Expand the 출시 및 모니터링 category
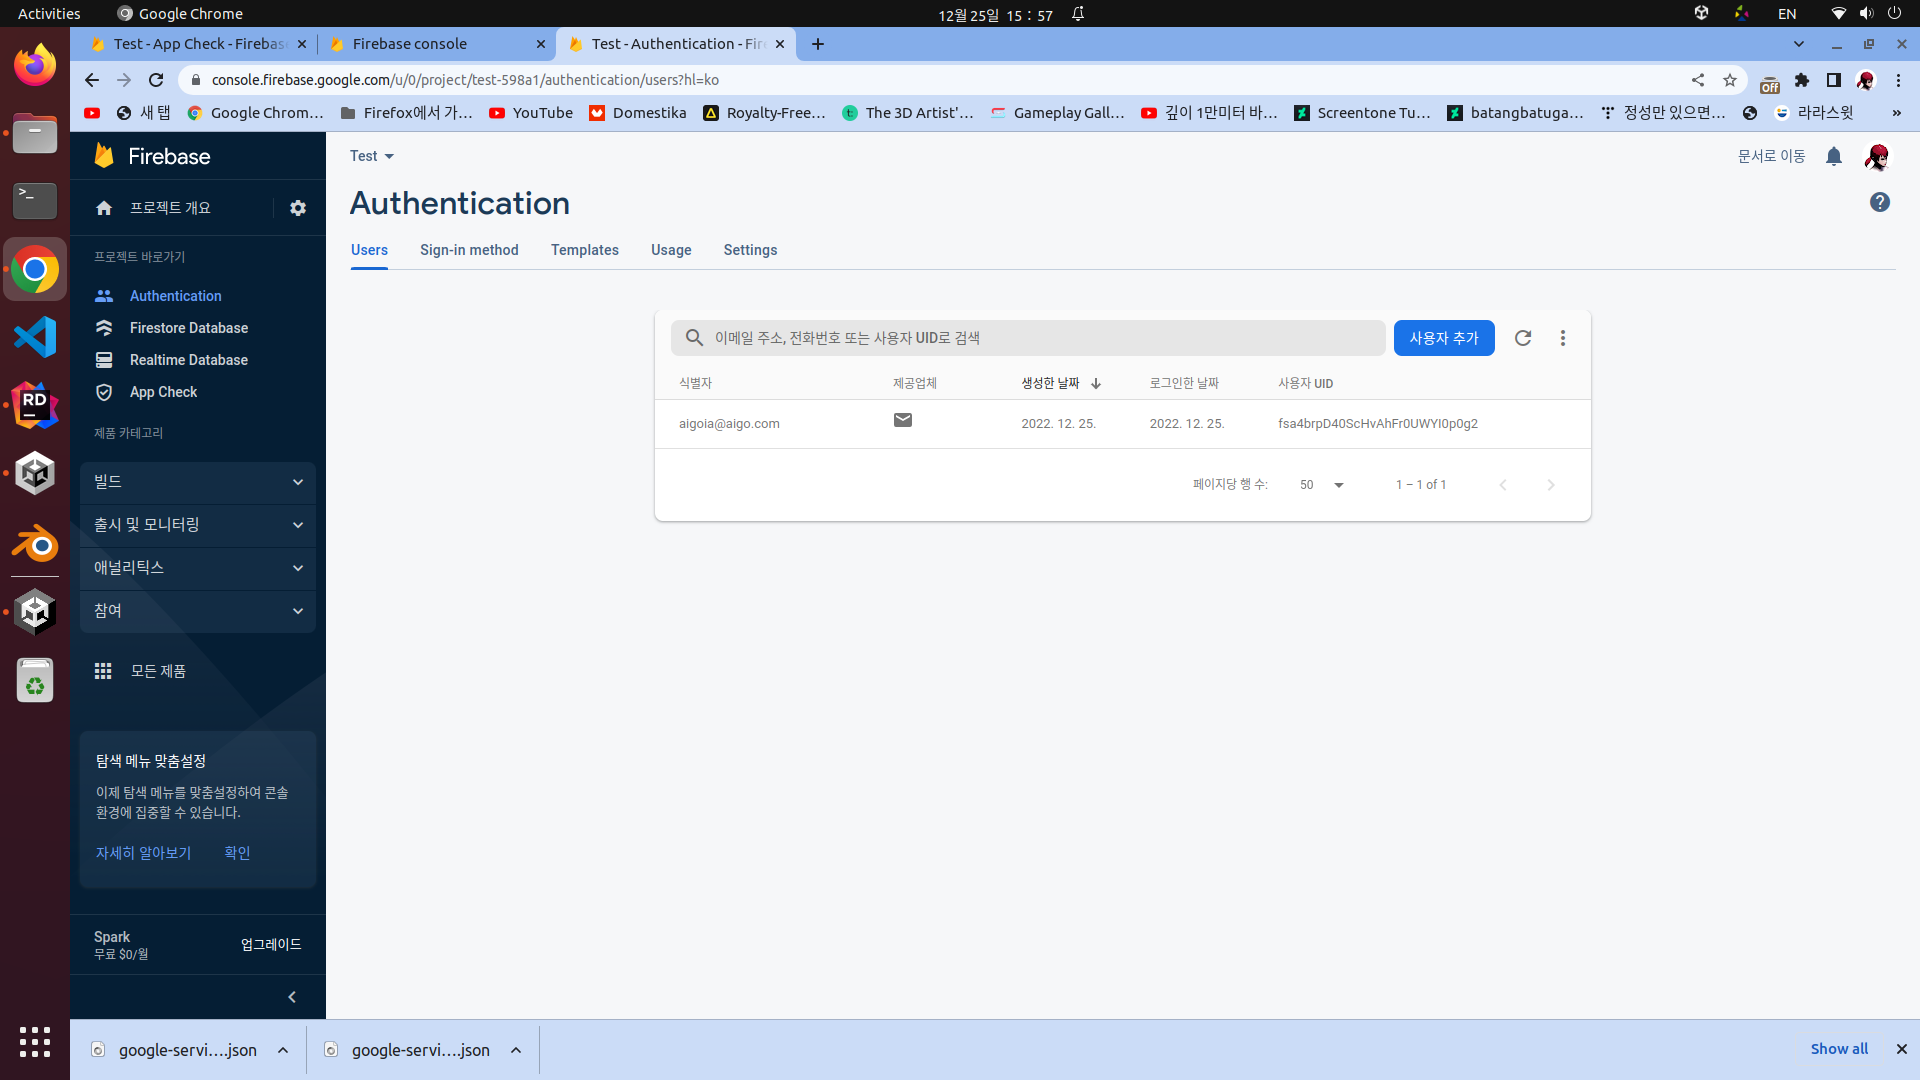 pyautogui.click(x=198, y=525)
